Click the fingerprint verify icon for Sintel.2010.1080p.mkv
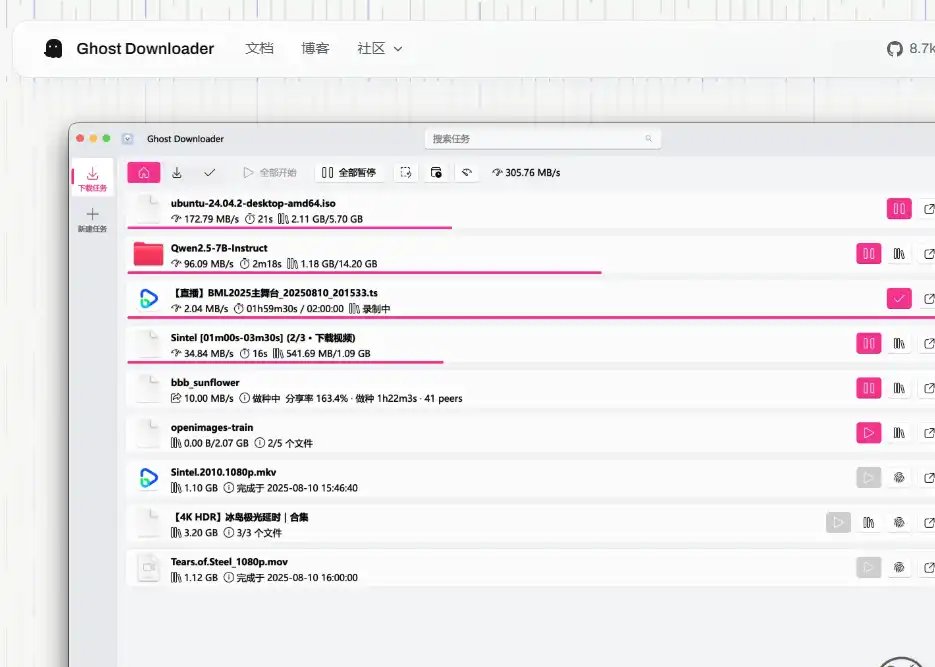Image resolution: width=935 pixels, height=667 pixels. click(x=899, y=477)
